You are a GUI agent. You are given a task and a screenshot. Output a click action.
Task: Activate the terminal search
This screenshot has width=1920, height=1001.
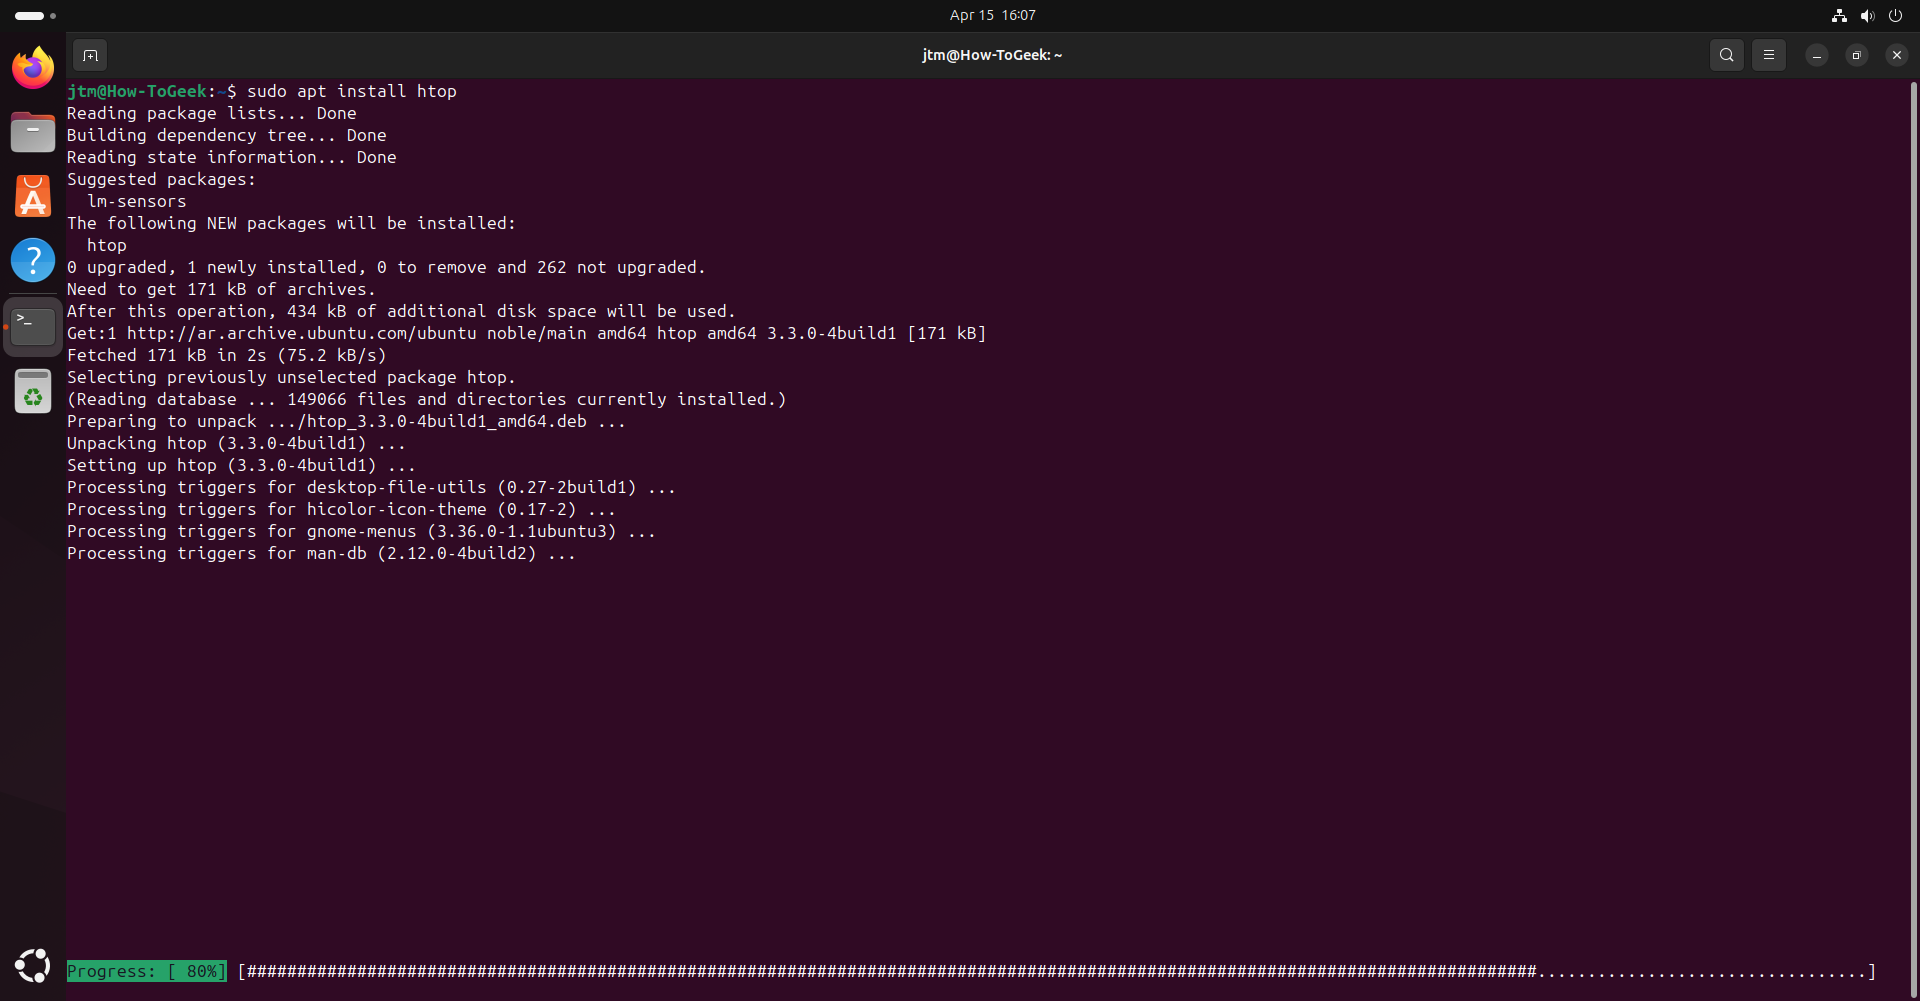[1726, 55]
